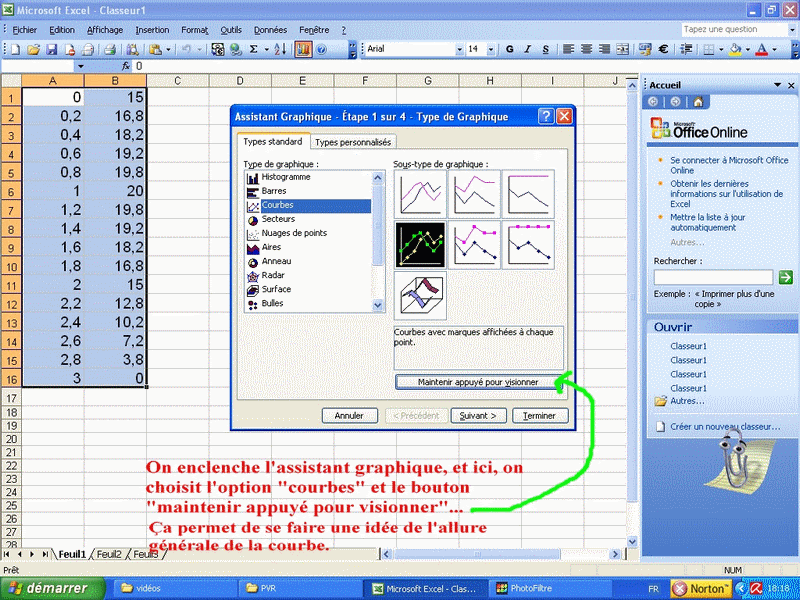Click the Undo arrow icon
Image resolution: width=800 pixels, height=600 pixels.
(186, 49)
